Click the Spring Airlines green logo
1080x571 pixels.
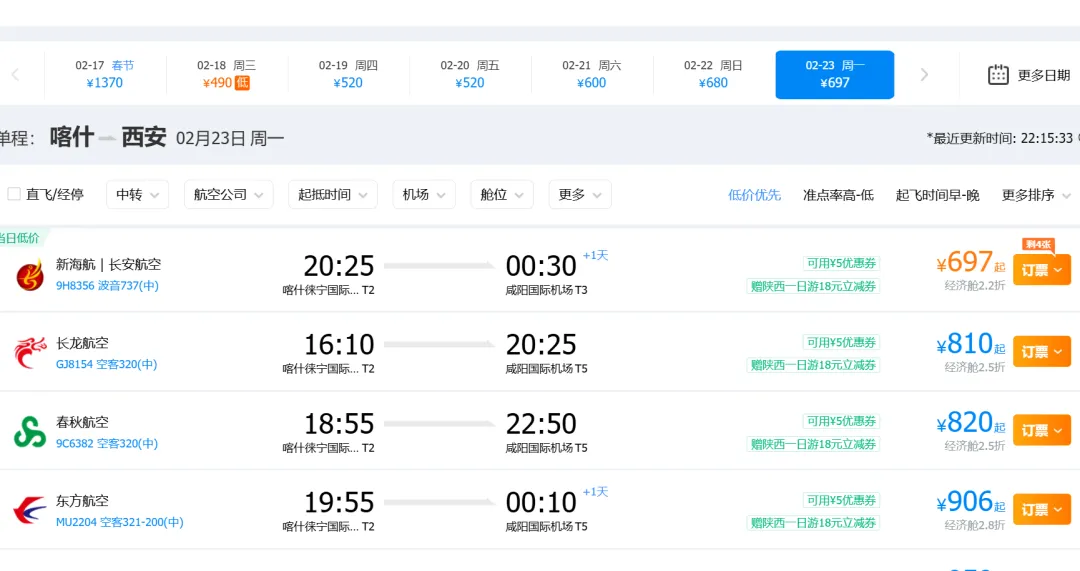(x=30, y=432)
